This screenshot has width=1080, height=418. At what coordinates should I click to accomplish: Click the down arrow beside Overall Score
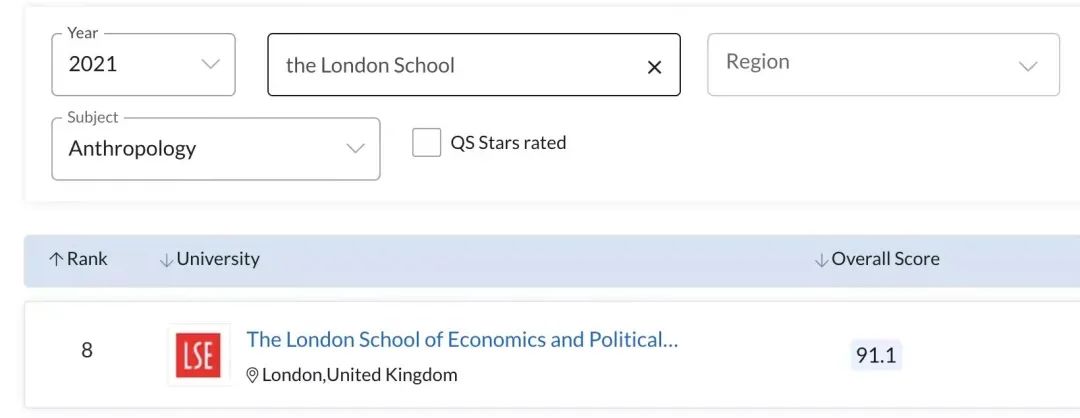click(x=821, y=260)
